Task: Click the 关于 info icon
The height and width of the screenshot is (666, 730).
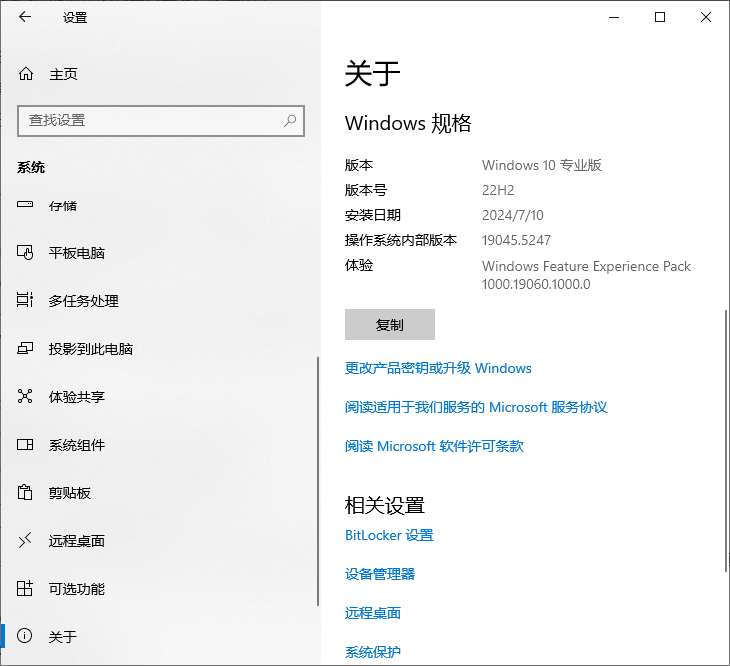Action: (25, 636)
